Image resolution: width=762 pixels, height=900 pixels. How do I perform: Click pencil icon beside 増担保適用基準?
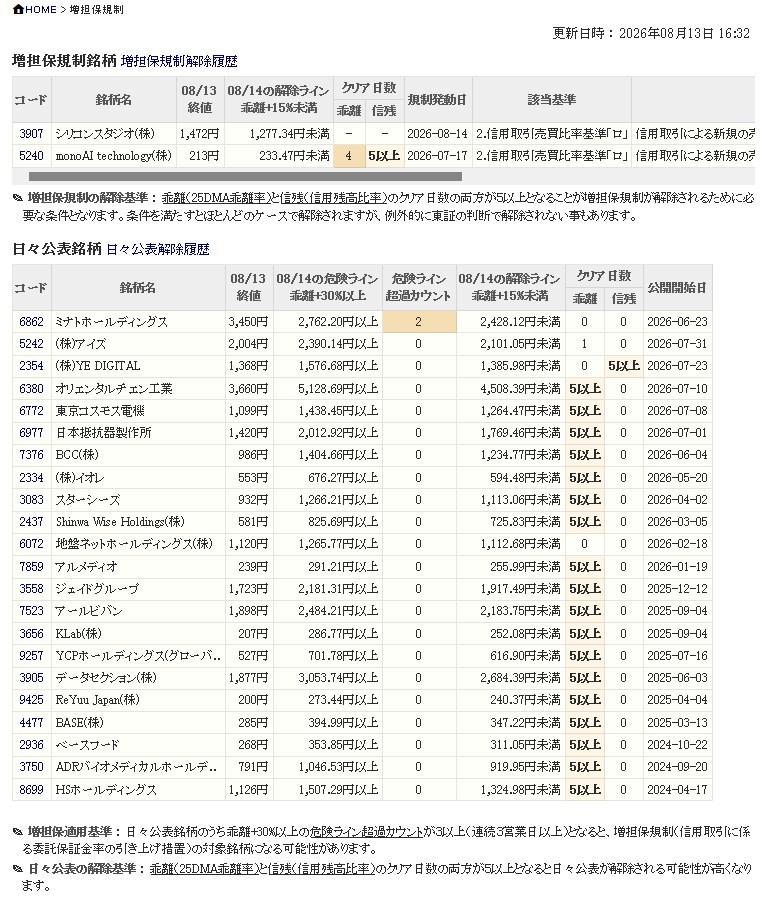[x=18, y=832]
